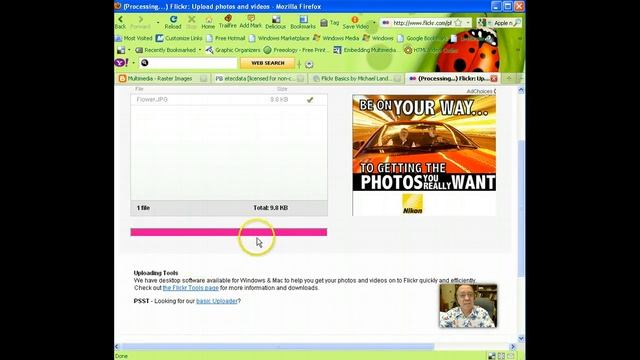The image size is (640, 360).
Task: Open the search engine selector dropdown
Action: click(484, 23)
